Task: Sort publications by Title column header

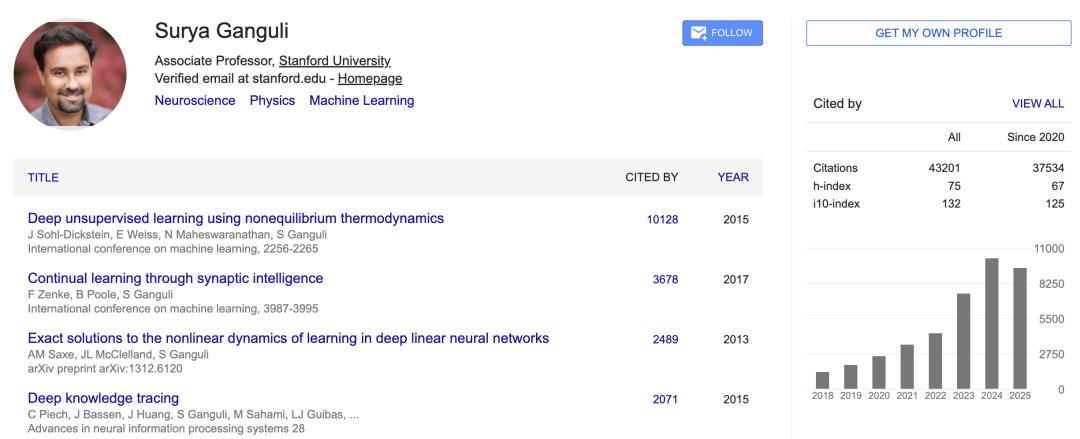Action: [x=43, y=177]
